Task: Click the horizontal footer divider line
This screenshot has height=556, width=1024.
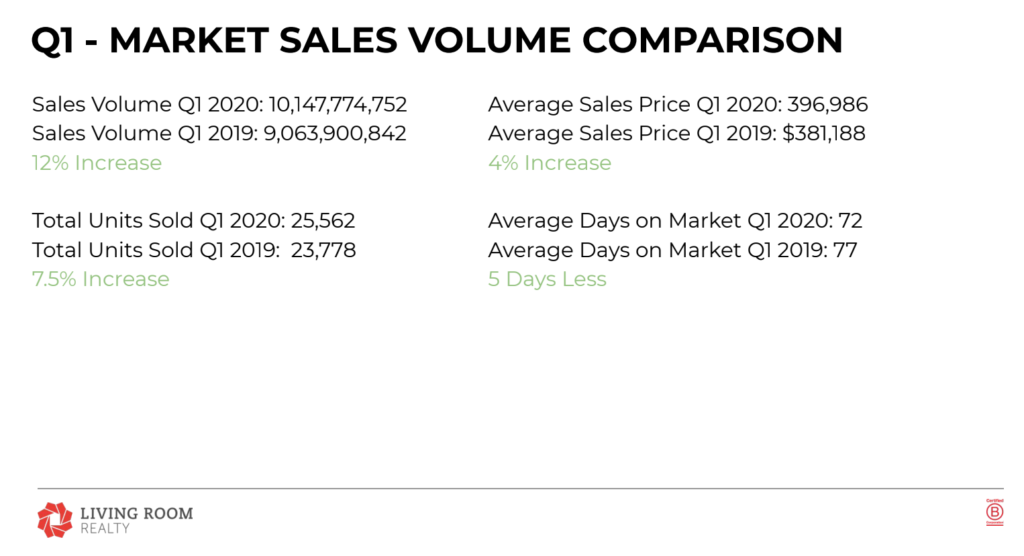Action: [520, 488]
